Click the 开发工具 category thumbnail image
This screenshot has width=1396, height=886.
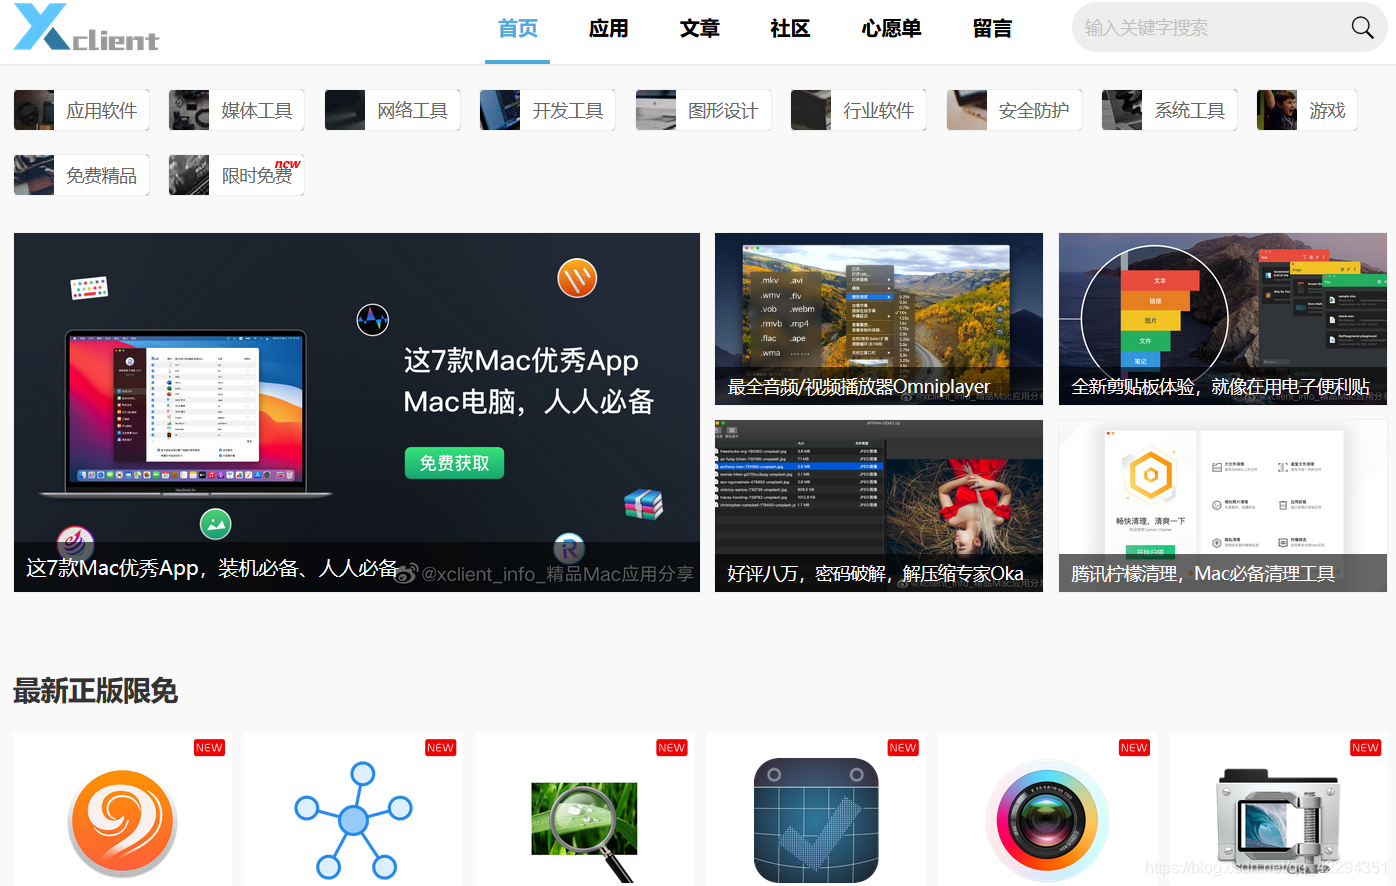(500, 110)
